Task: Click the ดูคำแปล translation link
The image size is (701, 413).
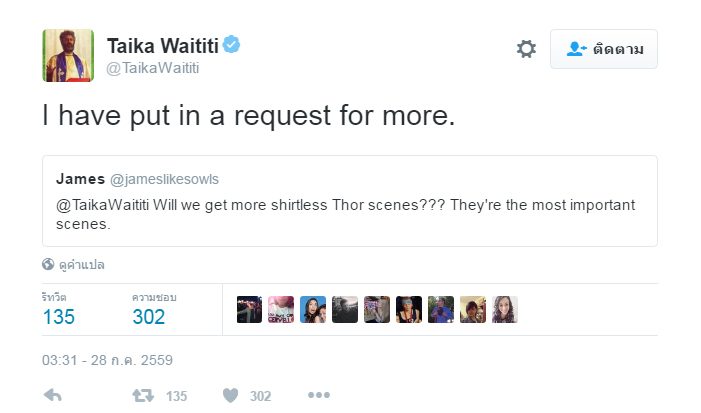Action: pos(82,265)
